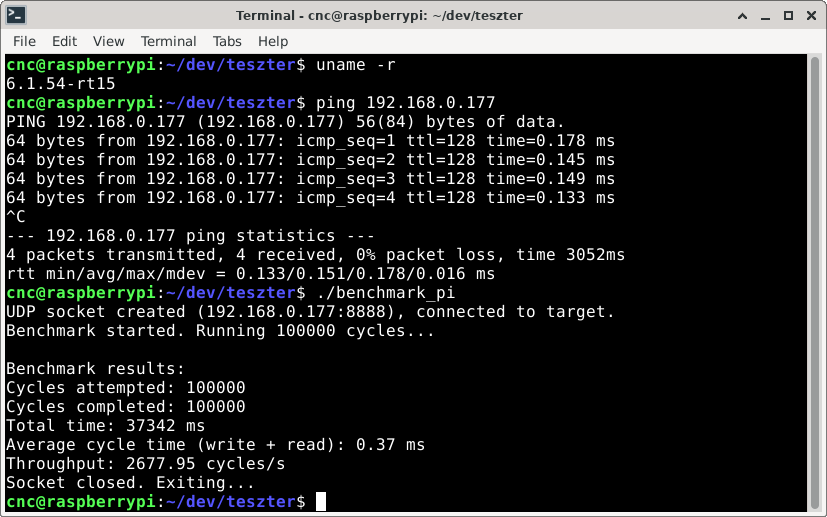
Task: Minimize the Terminal window
Action: pos(766,16)
